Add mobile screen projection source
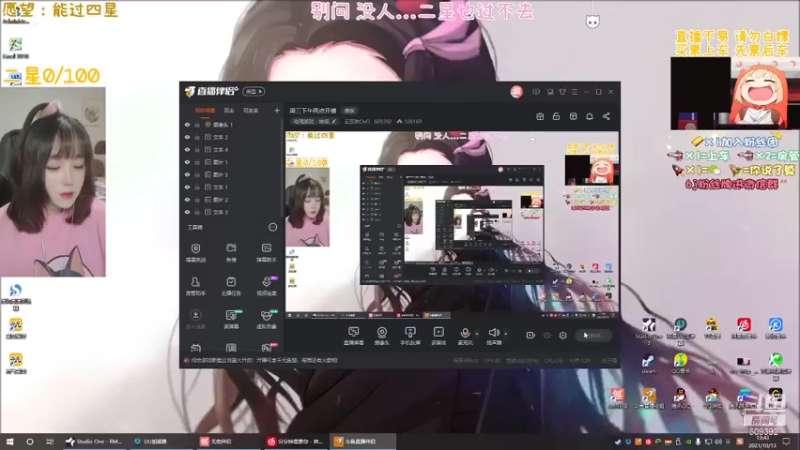This screenshot has width=800, height=450. point(410,336)
